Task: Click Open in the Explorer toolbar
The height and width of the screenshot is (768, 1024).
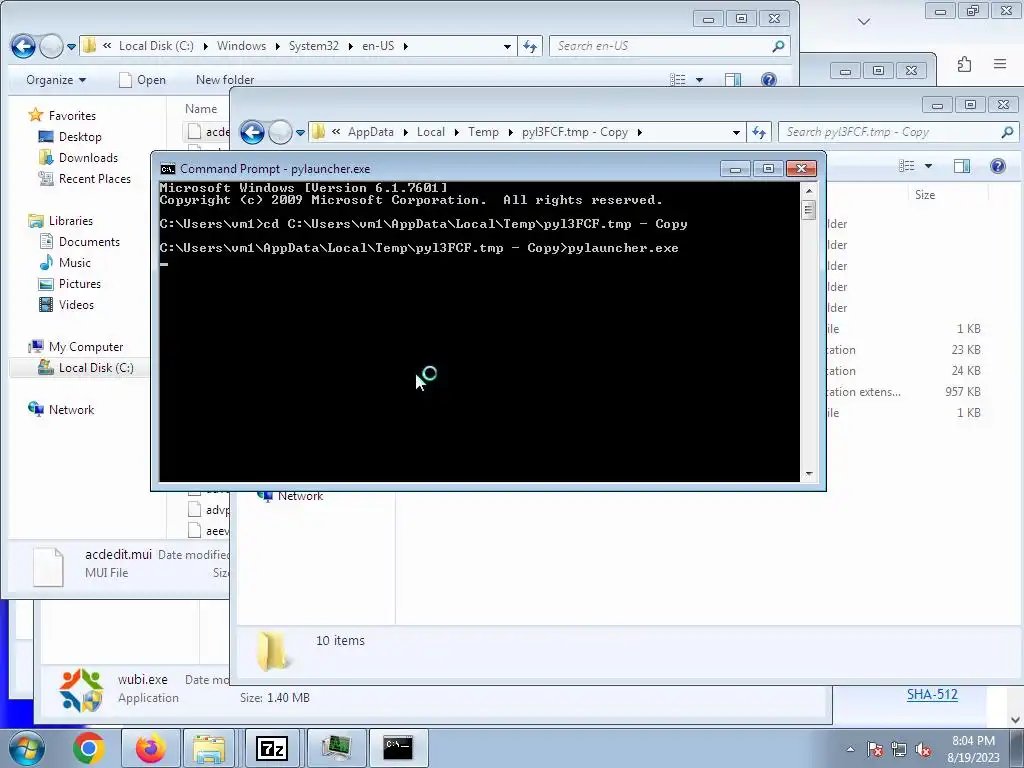Action: tap(143, 80)
